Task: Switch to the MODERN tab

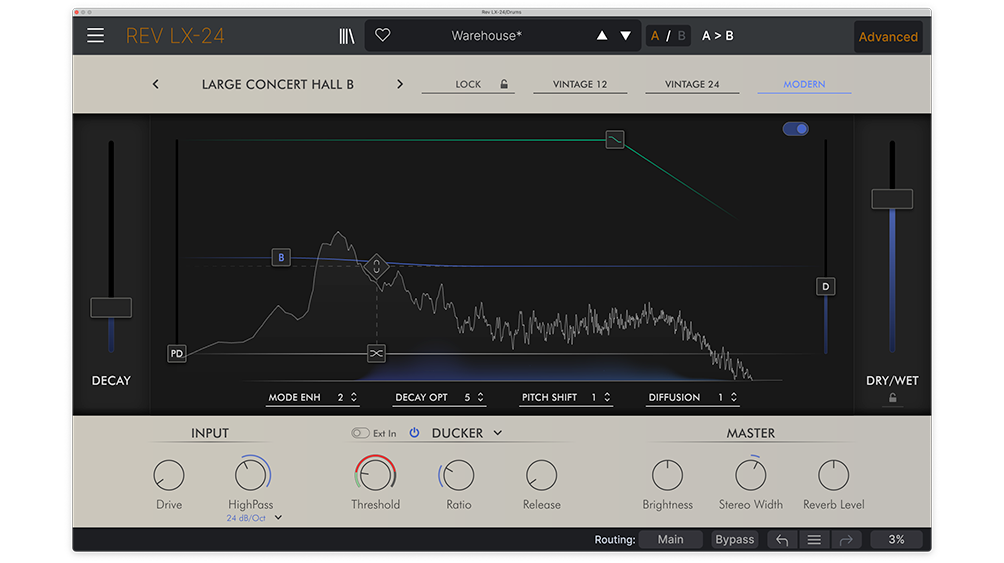Action: click(804, 85)
